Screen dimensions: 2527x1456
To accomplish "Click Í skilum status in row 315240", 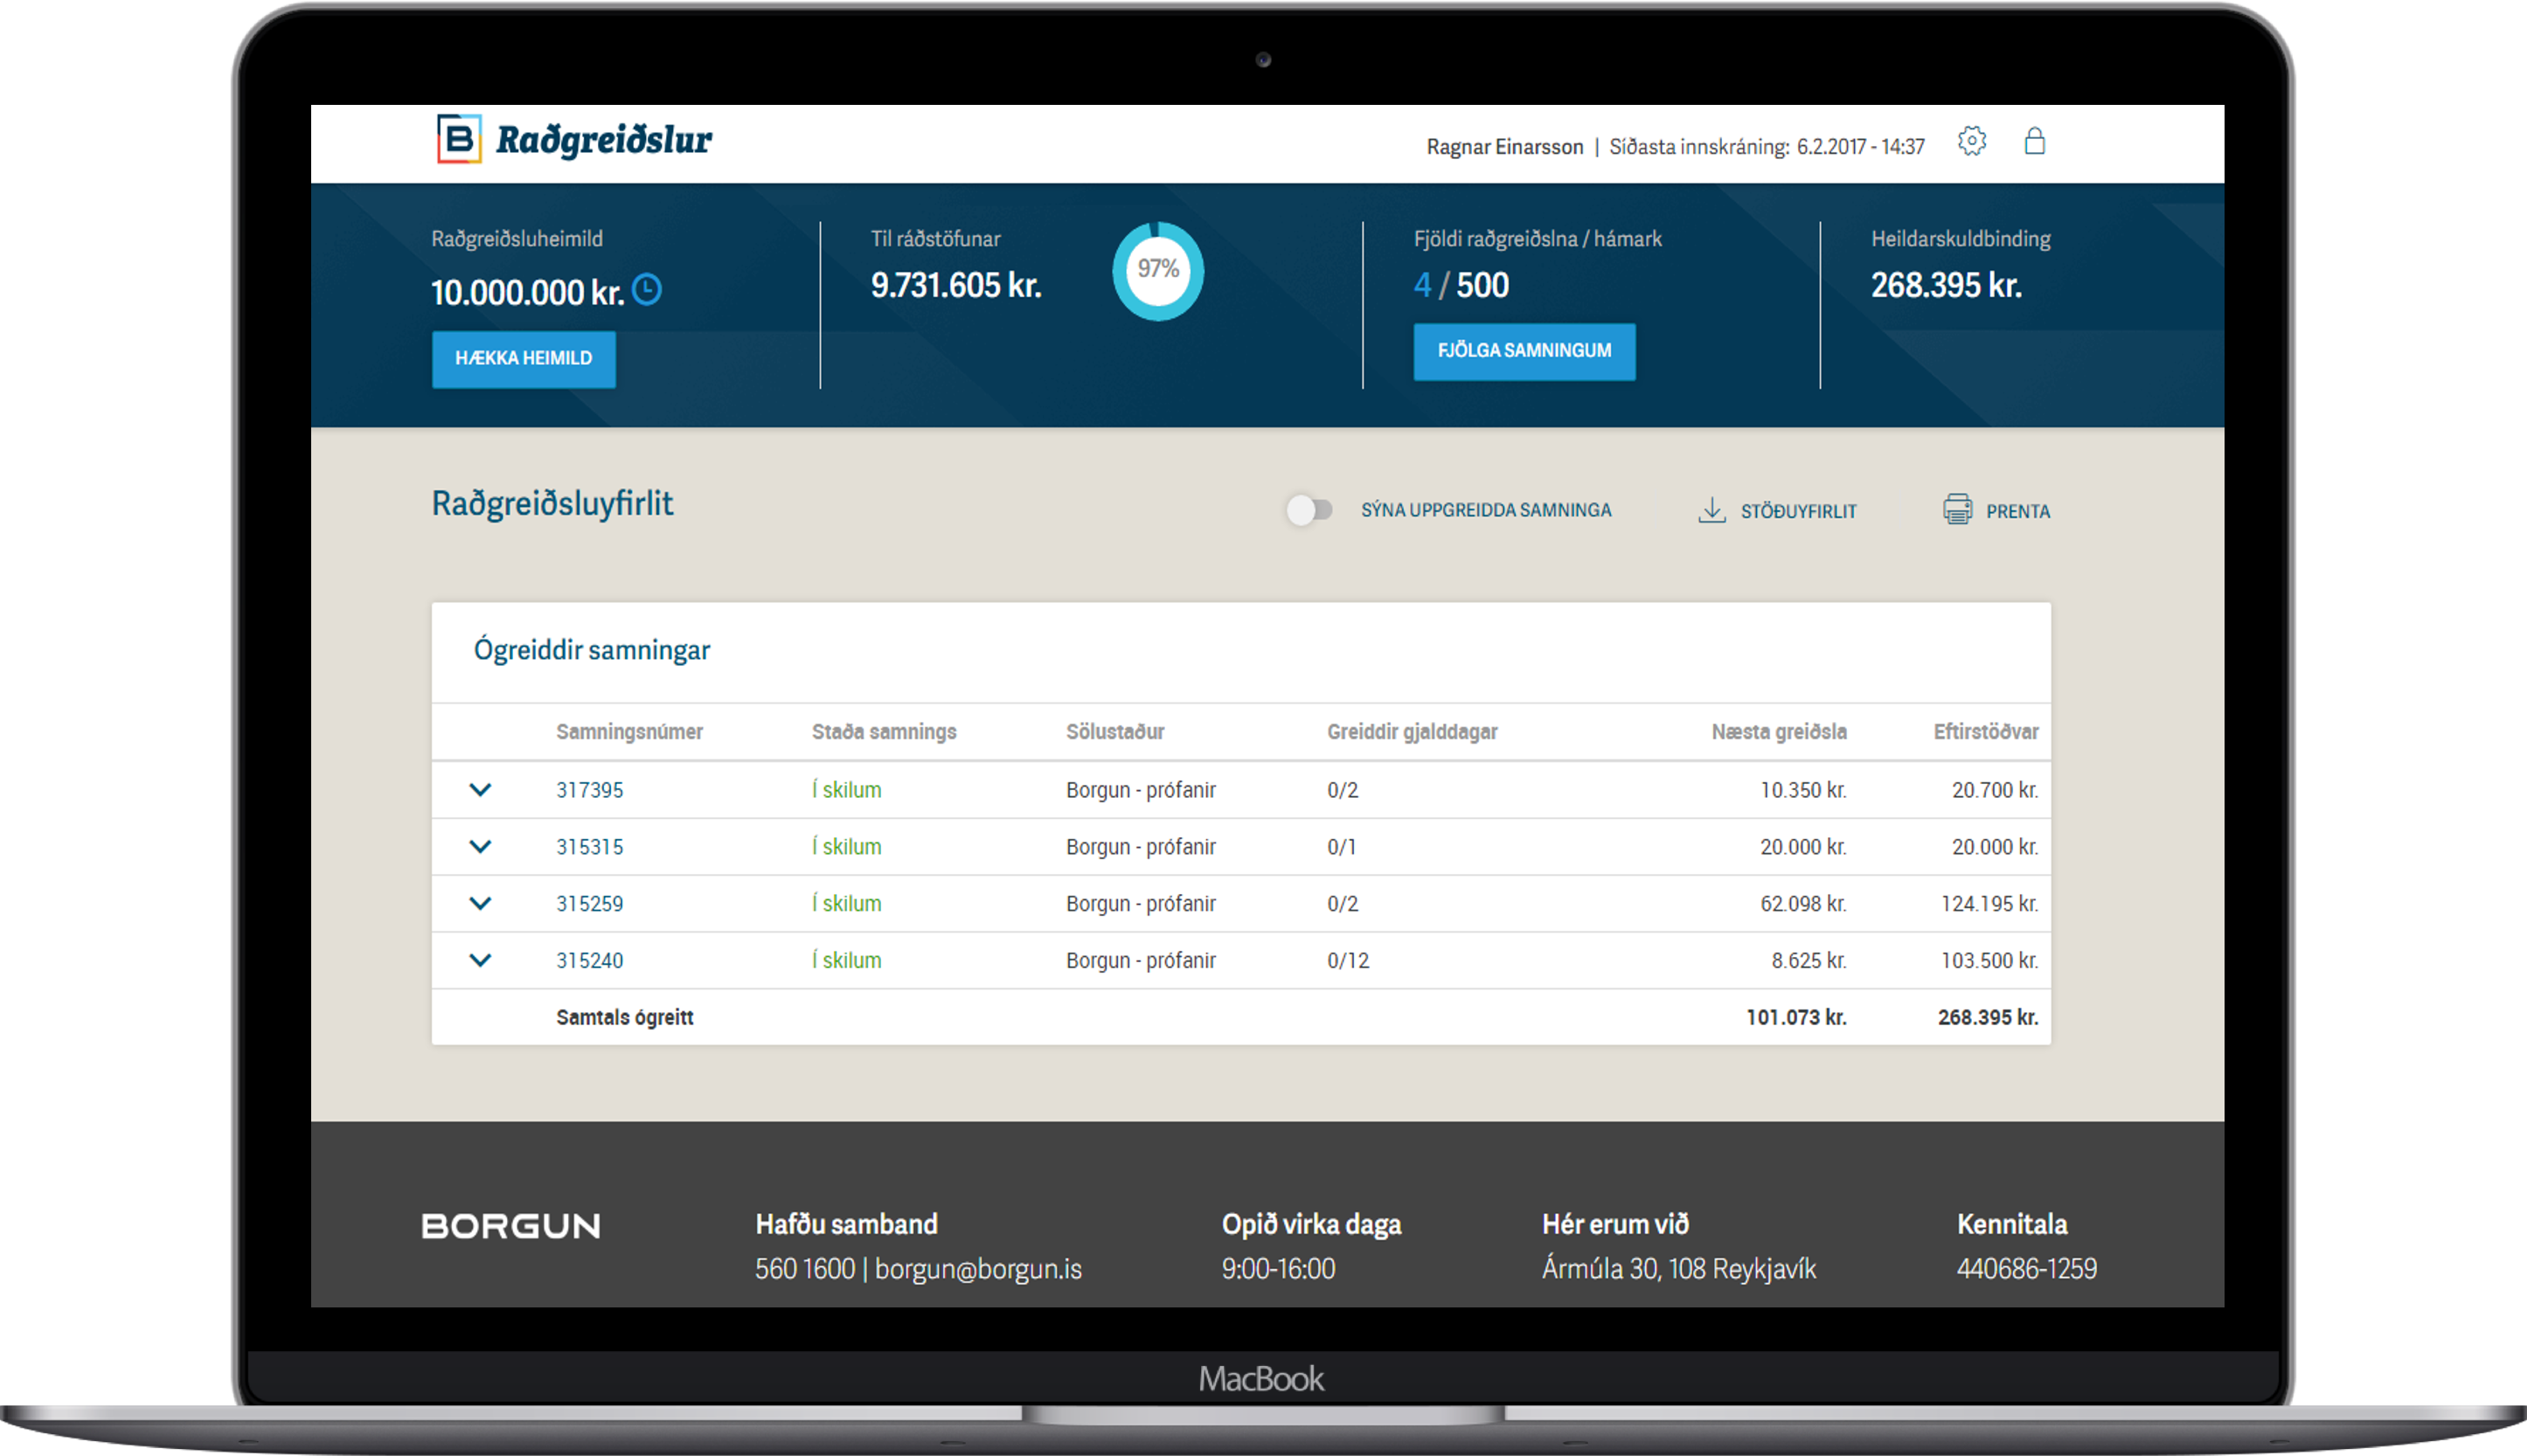I will pyautogui.click(x=846, y=961).
